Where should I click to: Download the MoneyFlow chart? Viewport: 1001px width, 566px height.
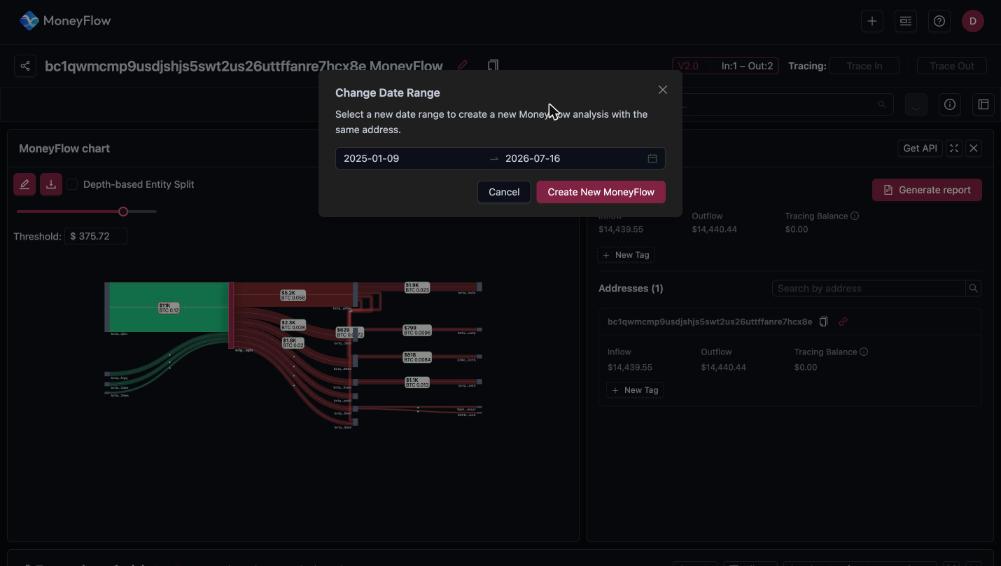(51, 184)
